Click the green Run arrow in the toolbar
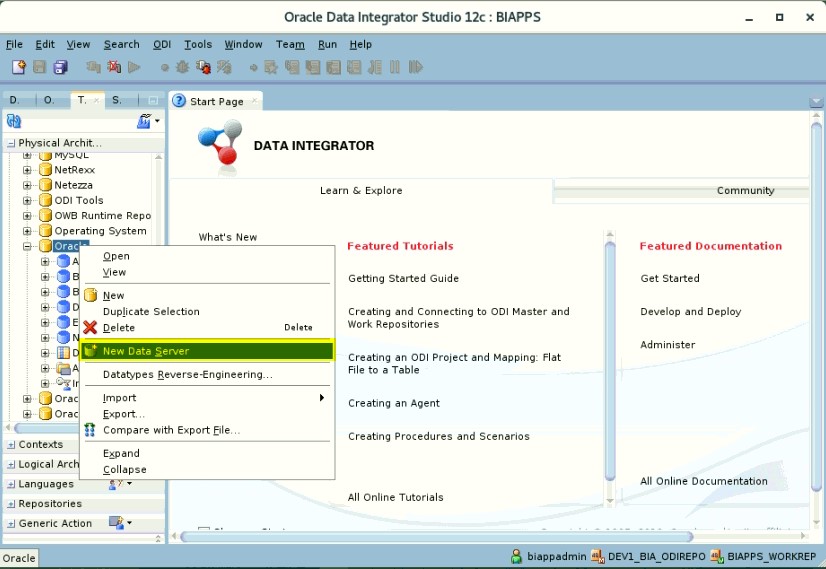 (x=134, y=67)
